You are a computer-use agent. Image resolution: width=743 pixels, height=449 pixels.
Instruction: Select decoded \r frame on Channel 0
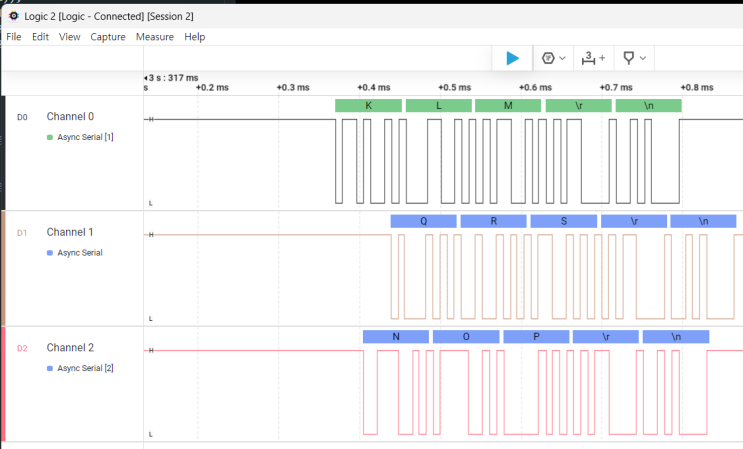579,106
